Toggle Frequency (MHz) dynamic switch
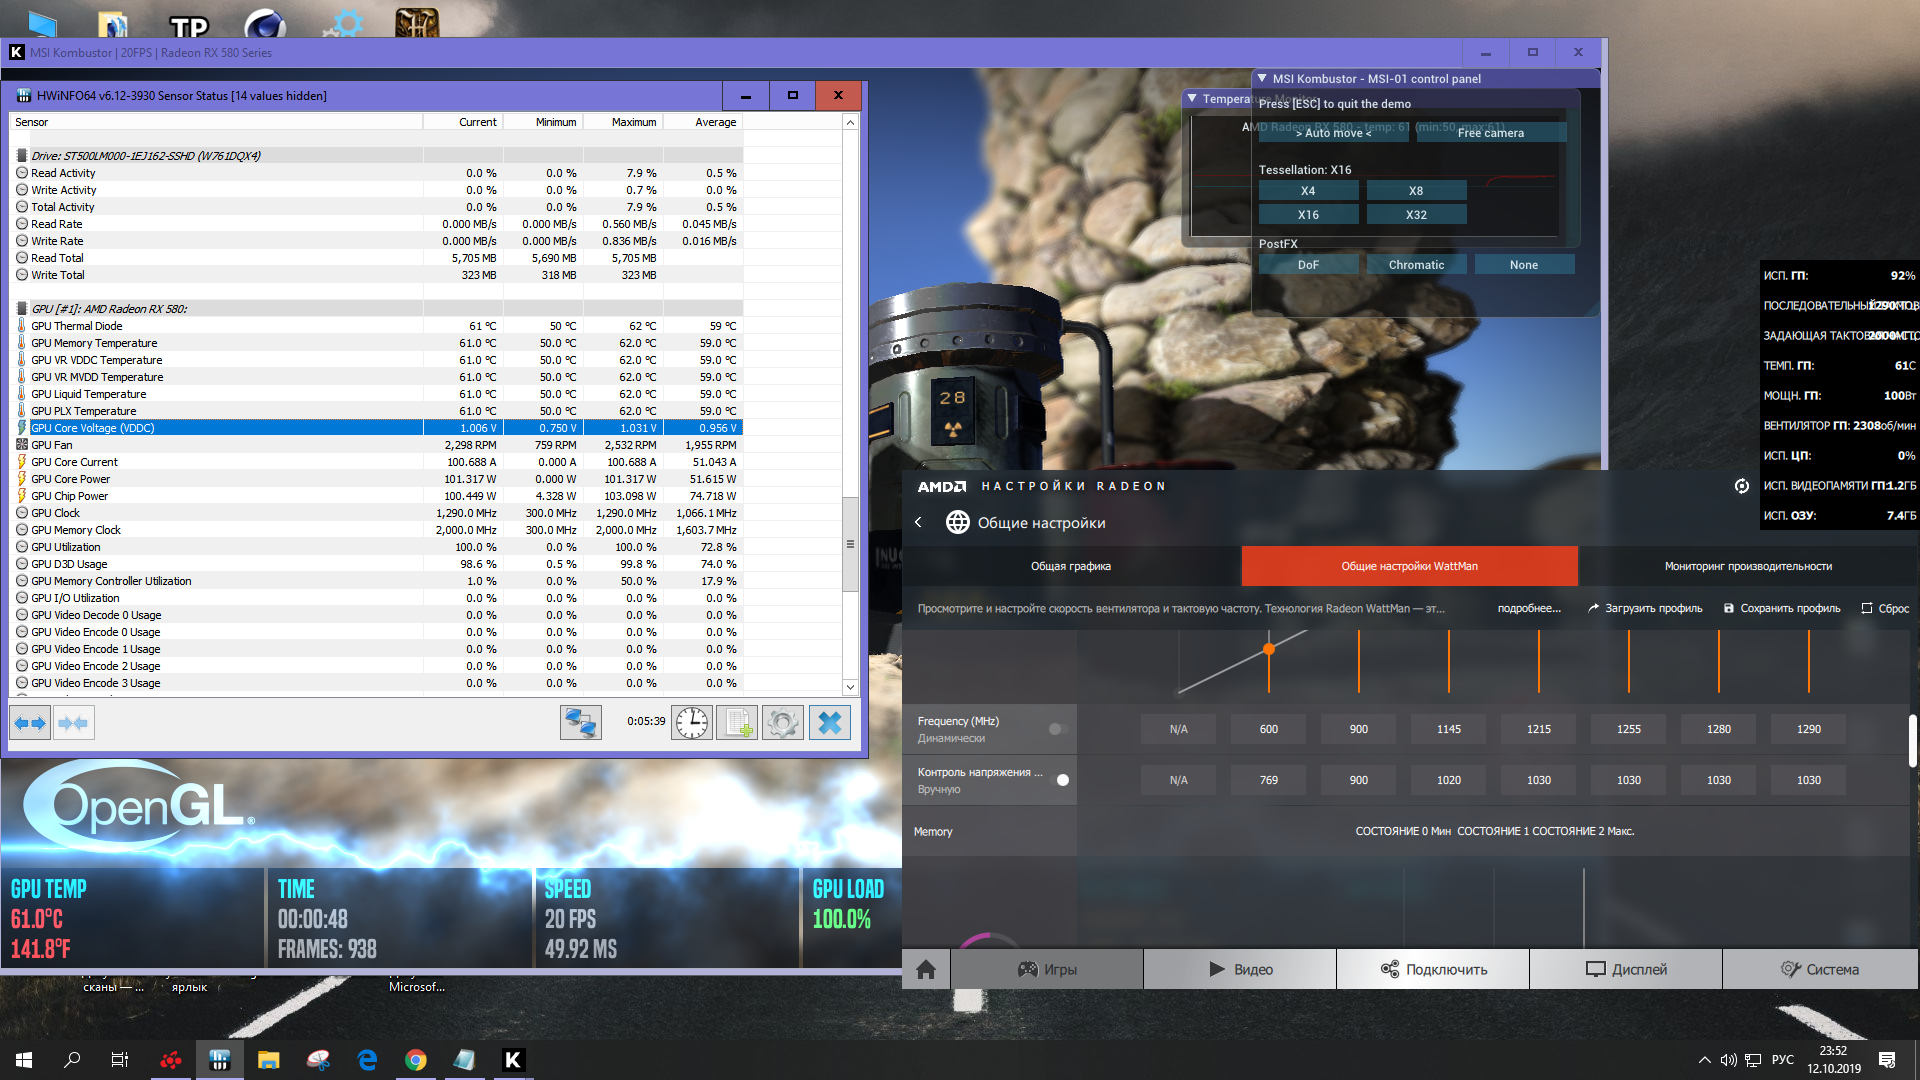Screen dimensions: 1920x1080 1058,729
